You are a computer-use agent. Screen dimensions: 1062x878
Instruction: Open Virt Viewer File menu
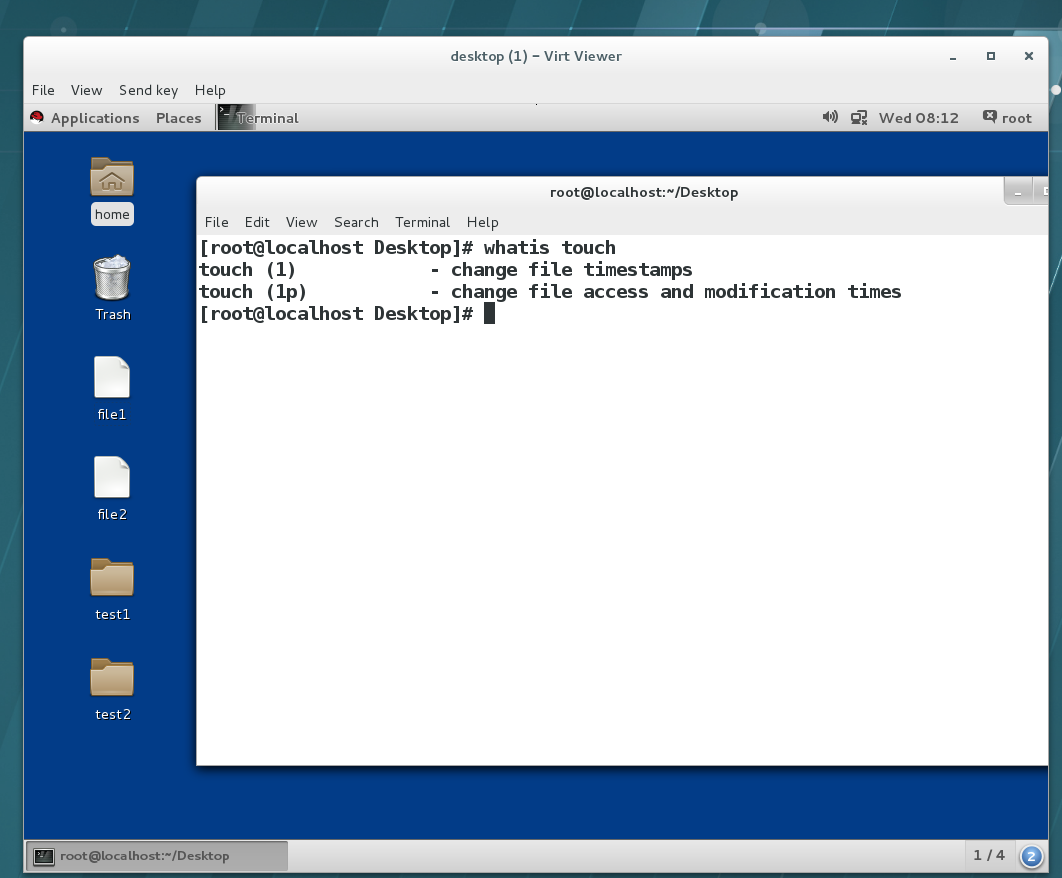pyautogui.click(x=43, y=90)
